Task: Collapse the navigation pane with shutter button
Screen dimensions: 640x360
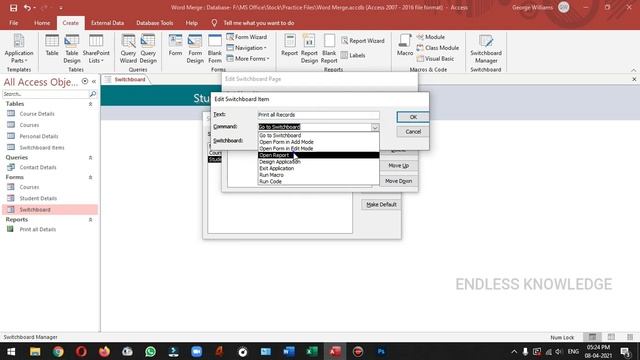Action: [94, 82]
